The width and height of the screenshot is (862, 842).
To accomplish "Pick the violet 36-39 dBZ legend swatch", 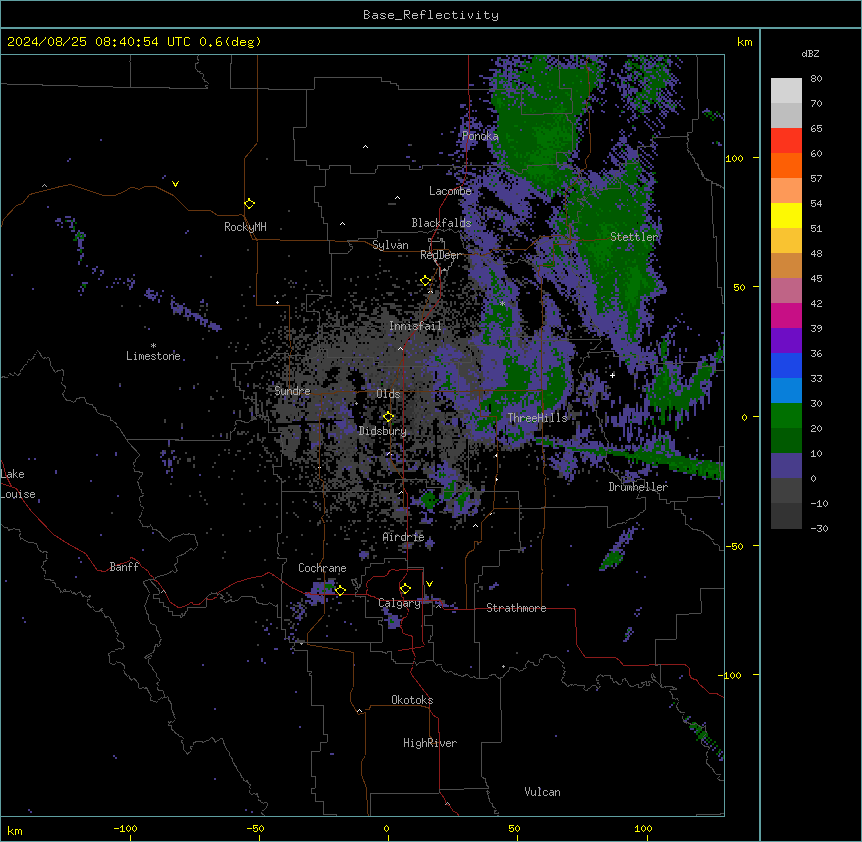I will click(786, 341).
